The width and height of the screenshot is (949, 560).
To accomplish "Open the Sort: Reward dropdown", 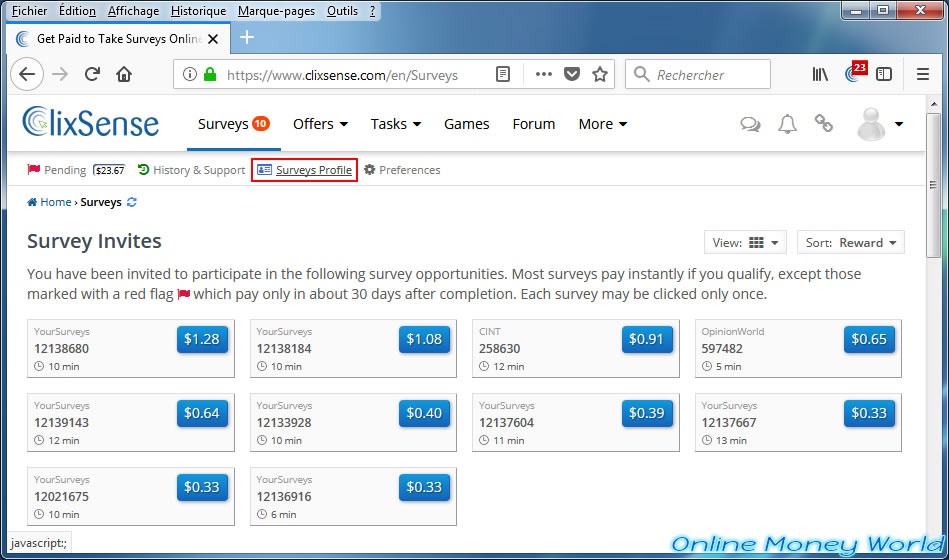I will point(850,242).
